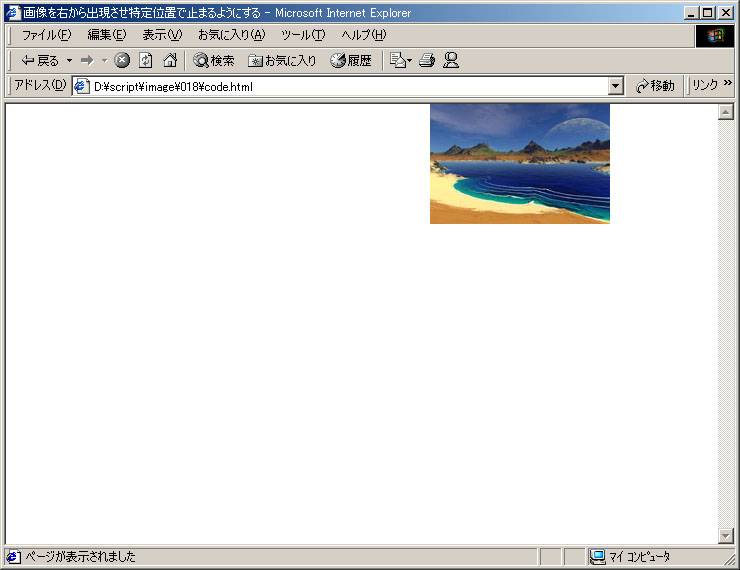Click the scrollbar up arrow
Image resolution: width=740 pixels, height=570 pixels.
click(725, 112)
